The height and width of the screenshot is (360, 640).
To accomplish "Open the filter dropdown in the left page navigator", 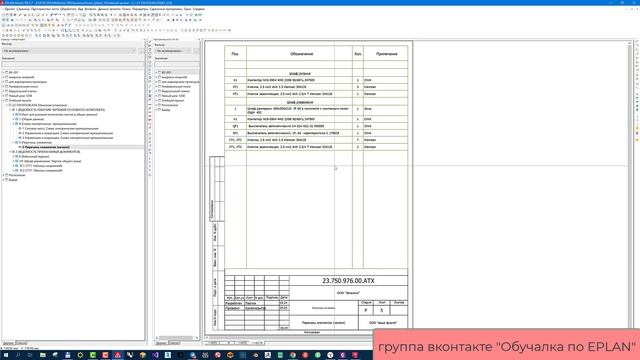I will [x=69, y=51].
